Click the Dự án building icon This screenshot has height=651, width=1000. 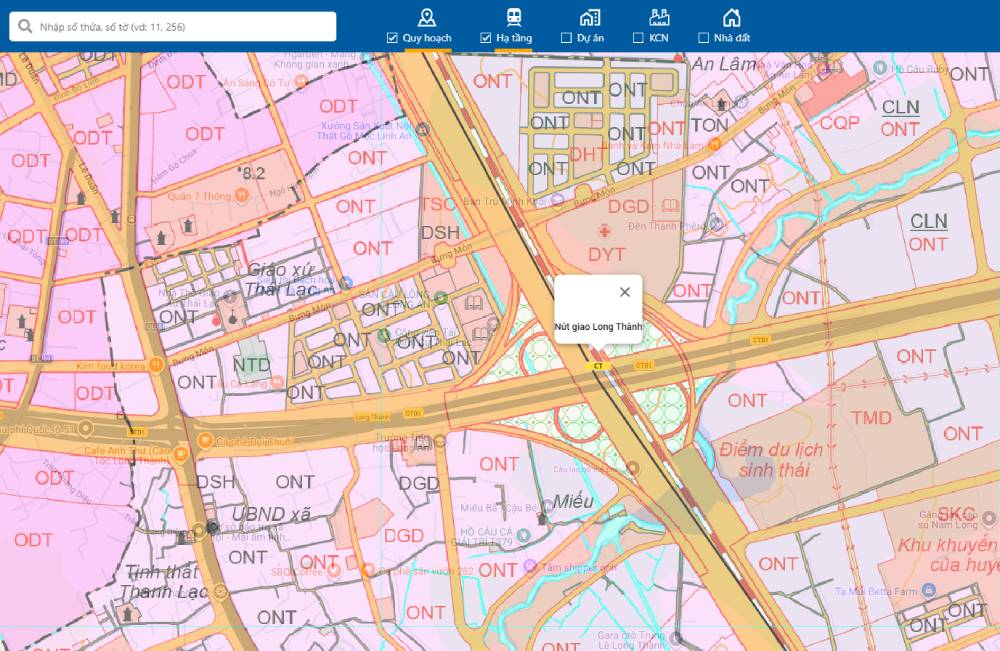coord(590,17)
